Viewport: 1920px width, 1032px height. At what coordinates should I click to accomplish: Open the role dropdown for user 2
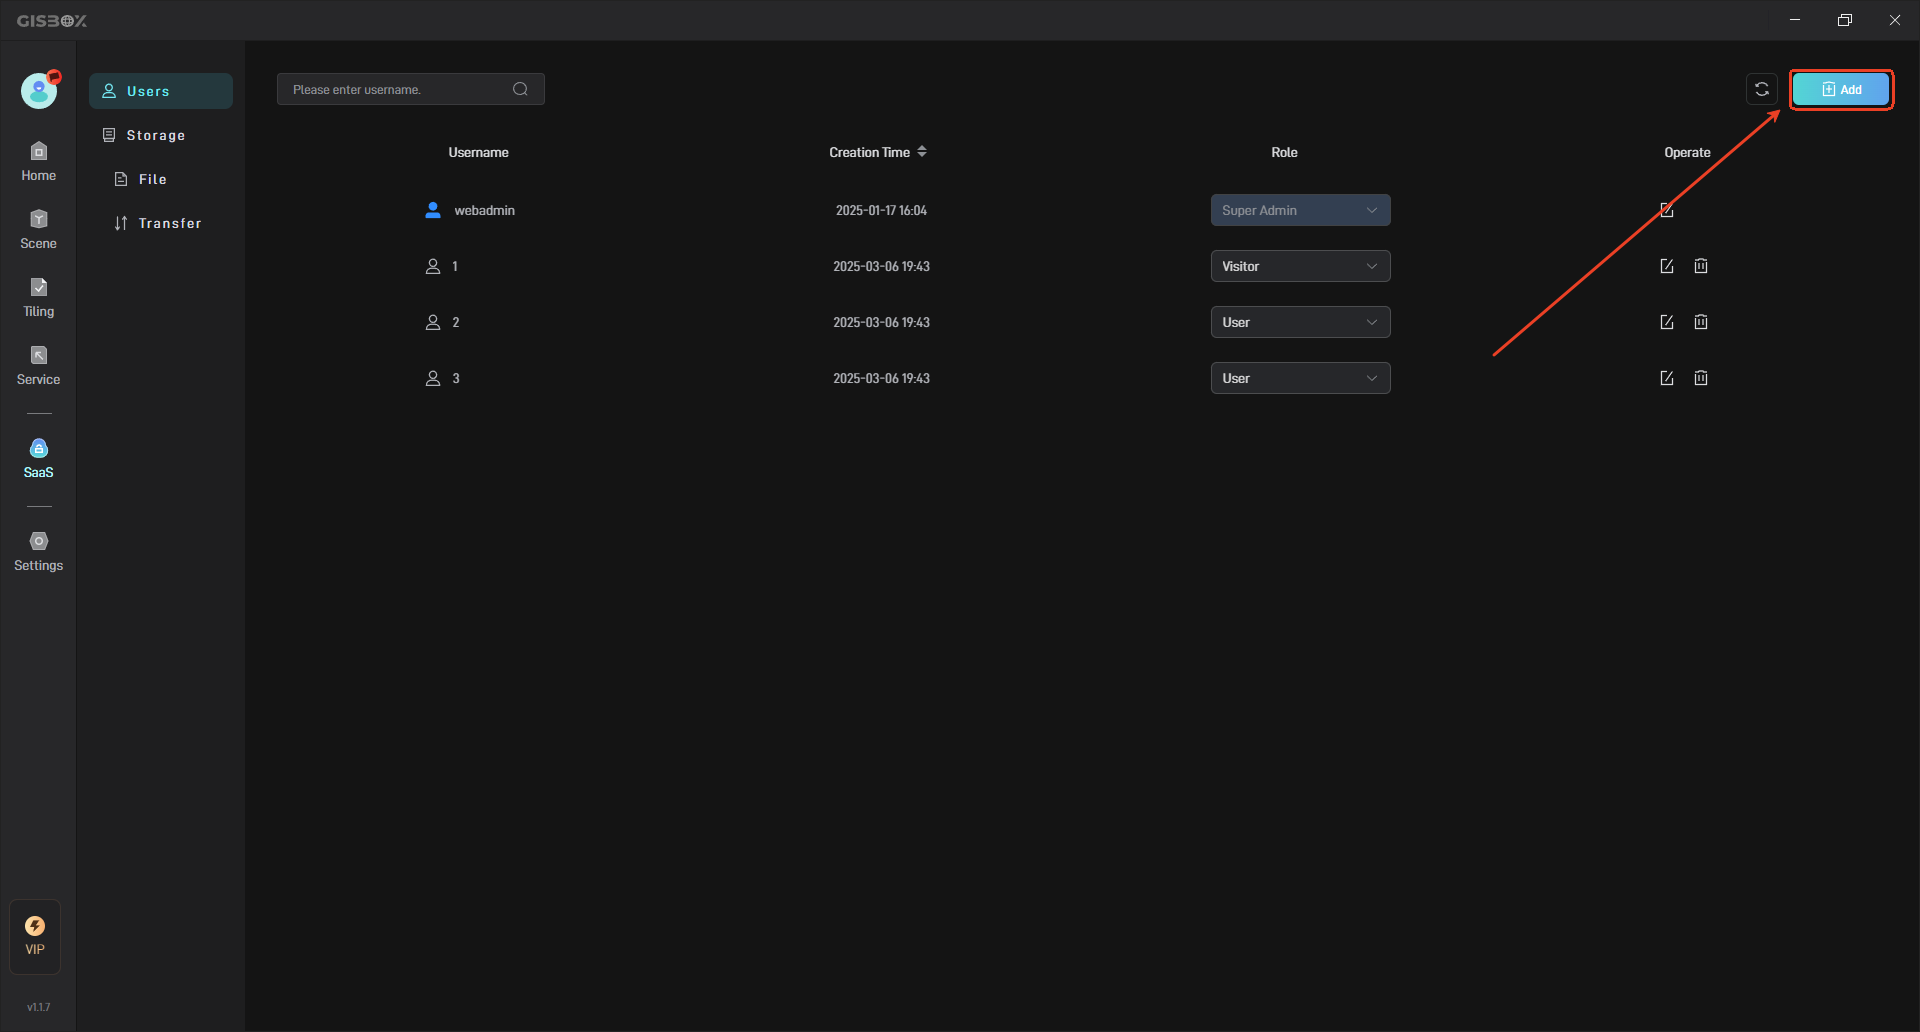(x=1299, y=322)
